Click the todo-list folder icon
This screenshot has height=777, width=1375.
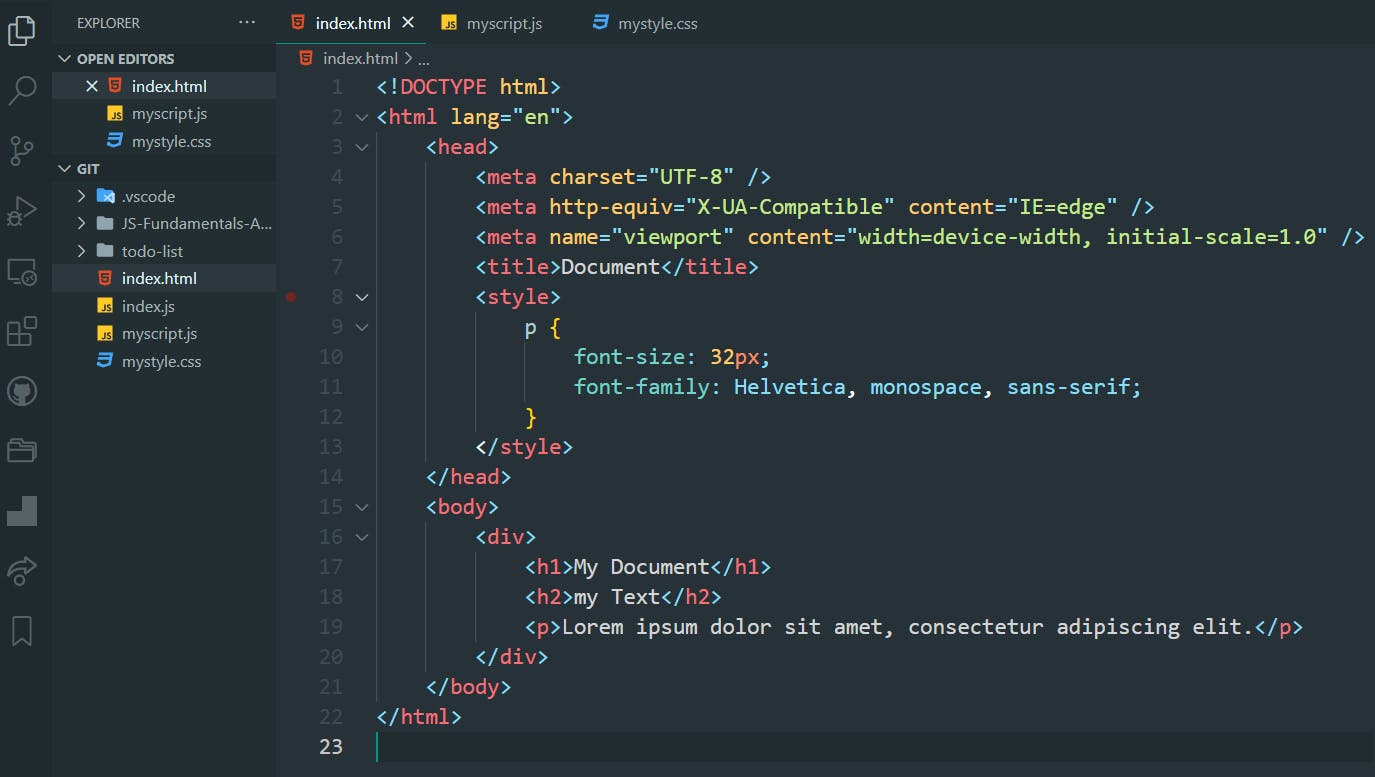tap(104, 251)
